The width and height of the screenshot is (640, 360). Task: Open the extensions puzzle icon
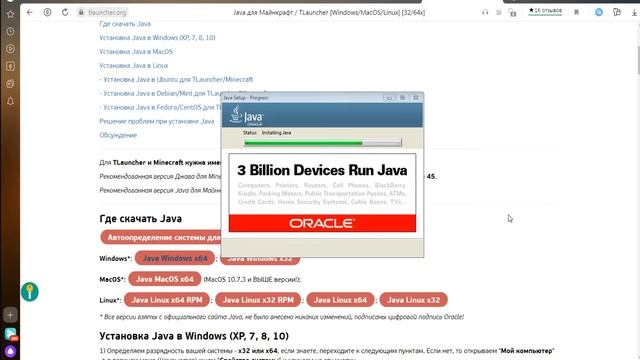pyautogui.click(x=617, y=12)
